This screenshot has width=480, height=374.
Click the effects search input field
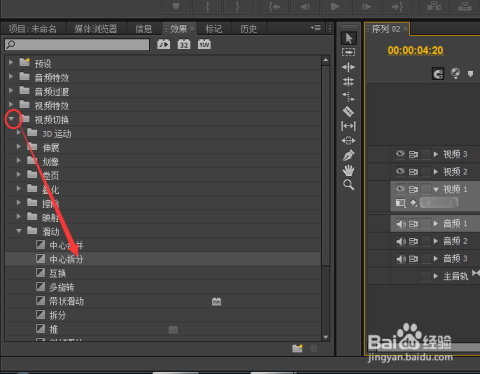77,44
